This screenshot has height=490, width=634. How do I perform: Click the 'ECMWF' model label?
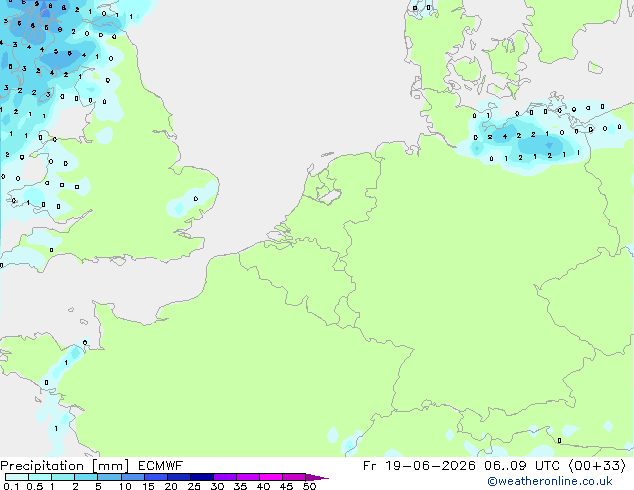coord(161,466)
